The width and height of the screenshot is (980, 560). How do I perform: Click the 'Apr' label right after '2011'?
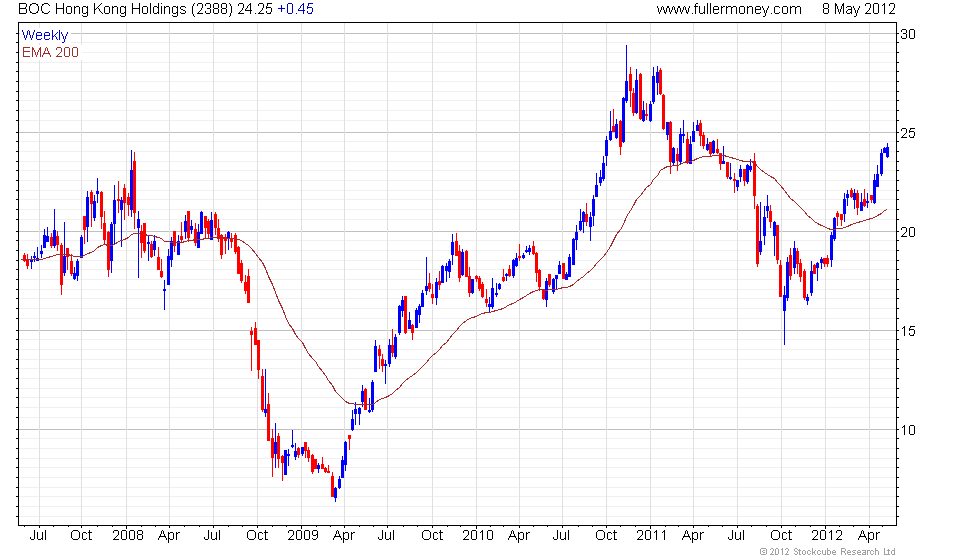coord(693,536)
